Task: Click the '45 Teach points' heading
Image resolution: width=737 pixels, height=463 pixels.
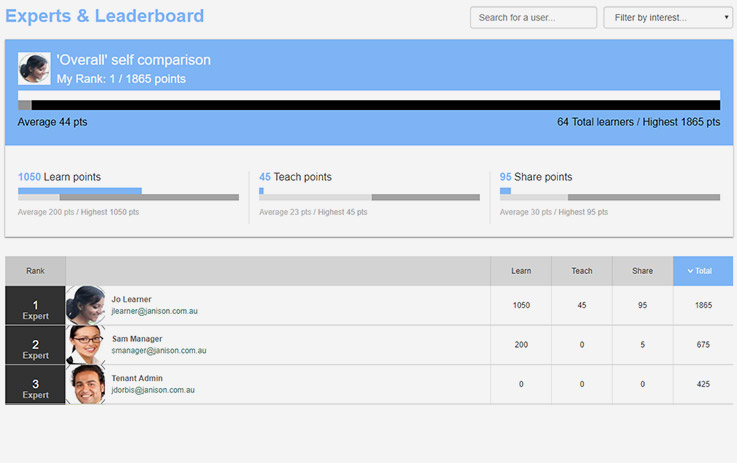Action: pyautogui.click(x=295, y=177)
